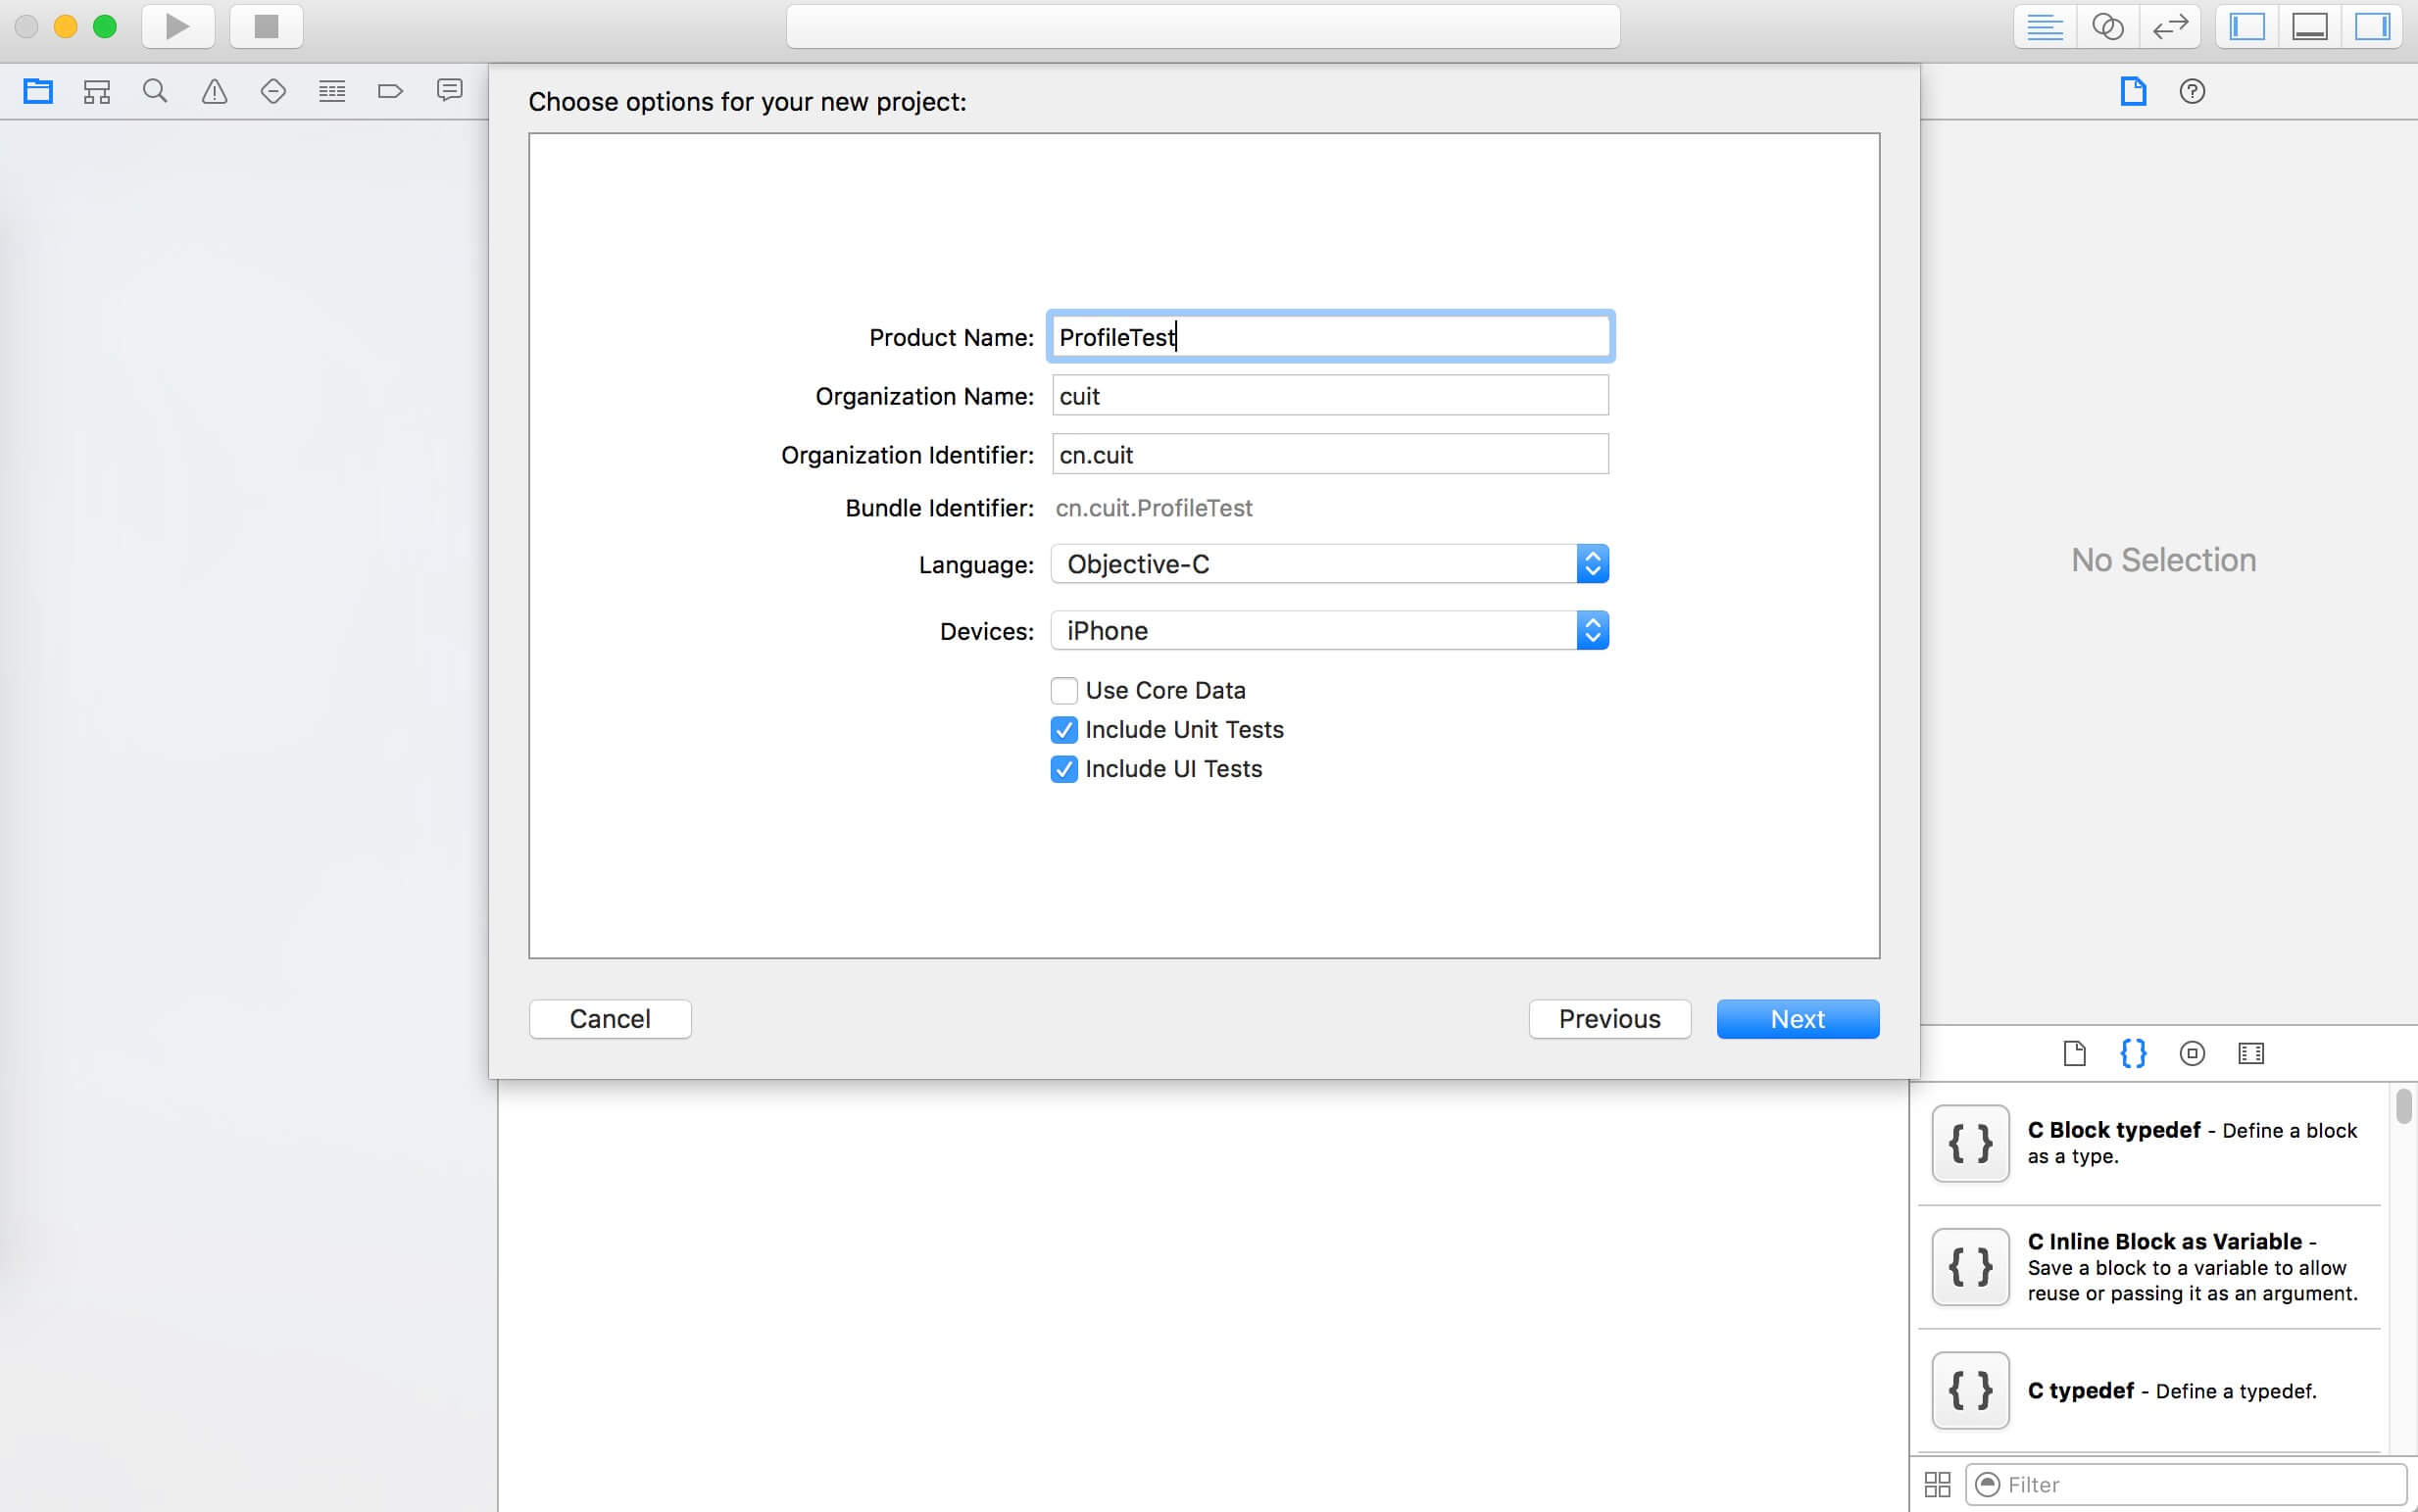Toggle the Include UI Tests checkbox

point(1062,768)
